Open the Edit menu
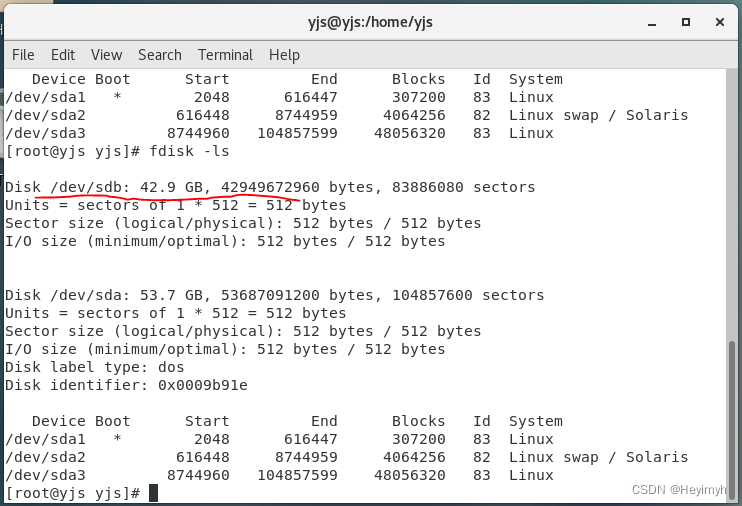Screen dimensions: 742x506 [x=63, y=55]
